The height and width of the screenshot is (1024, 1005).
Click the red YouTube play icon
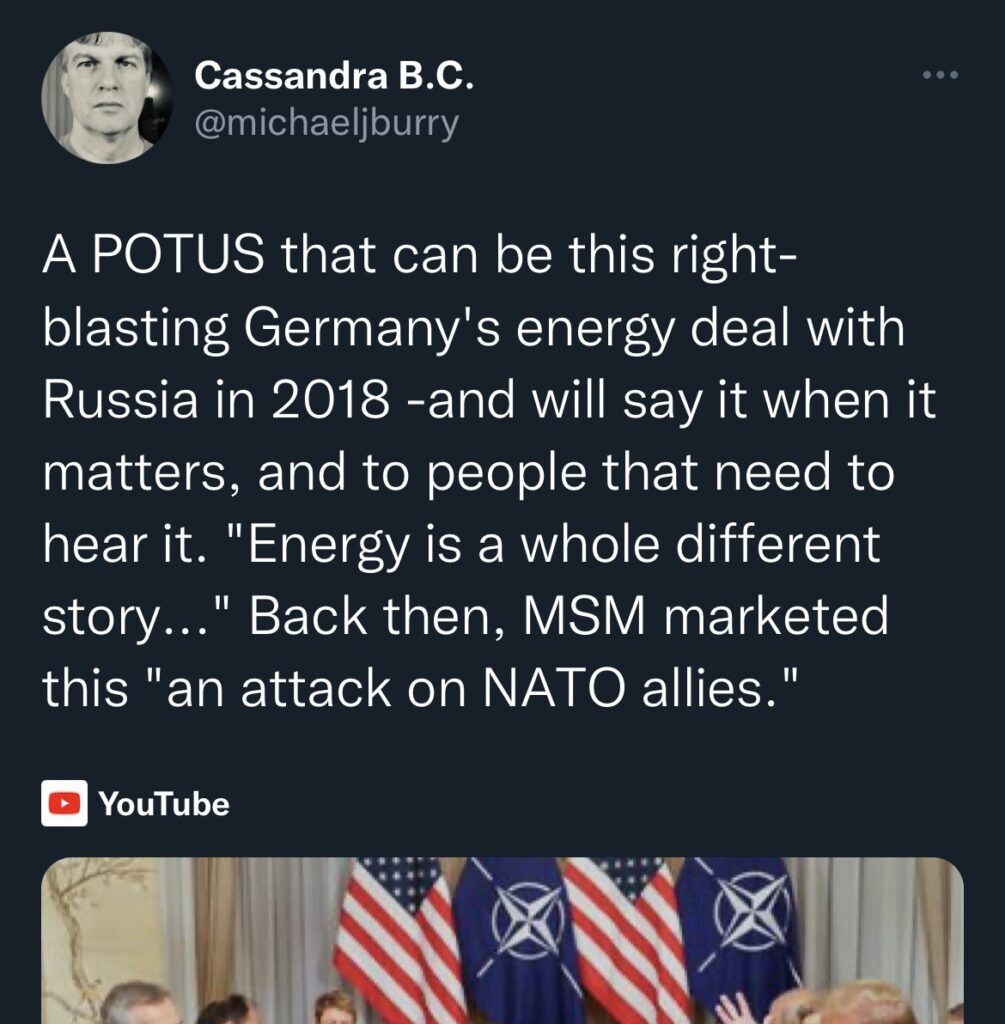[x=65, y=803]
